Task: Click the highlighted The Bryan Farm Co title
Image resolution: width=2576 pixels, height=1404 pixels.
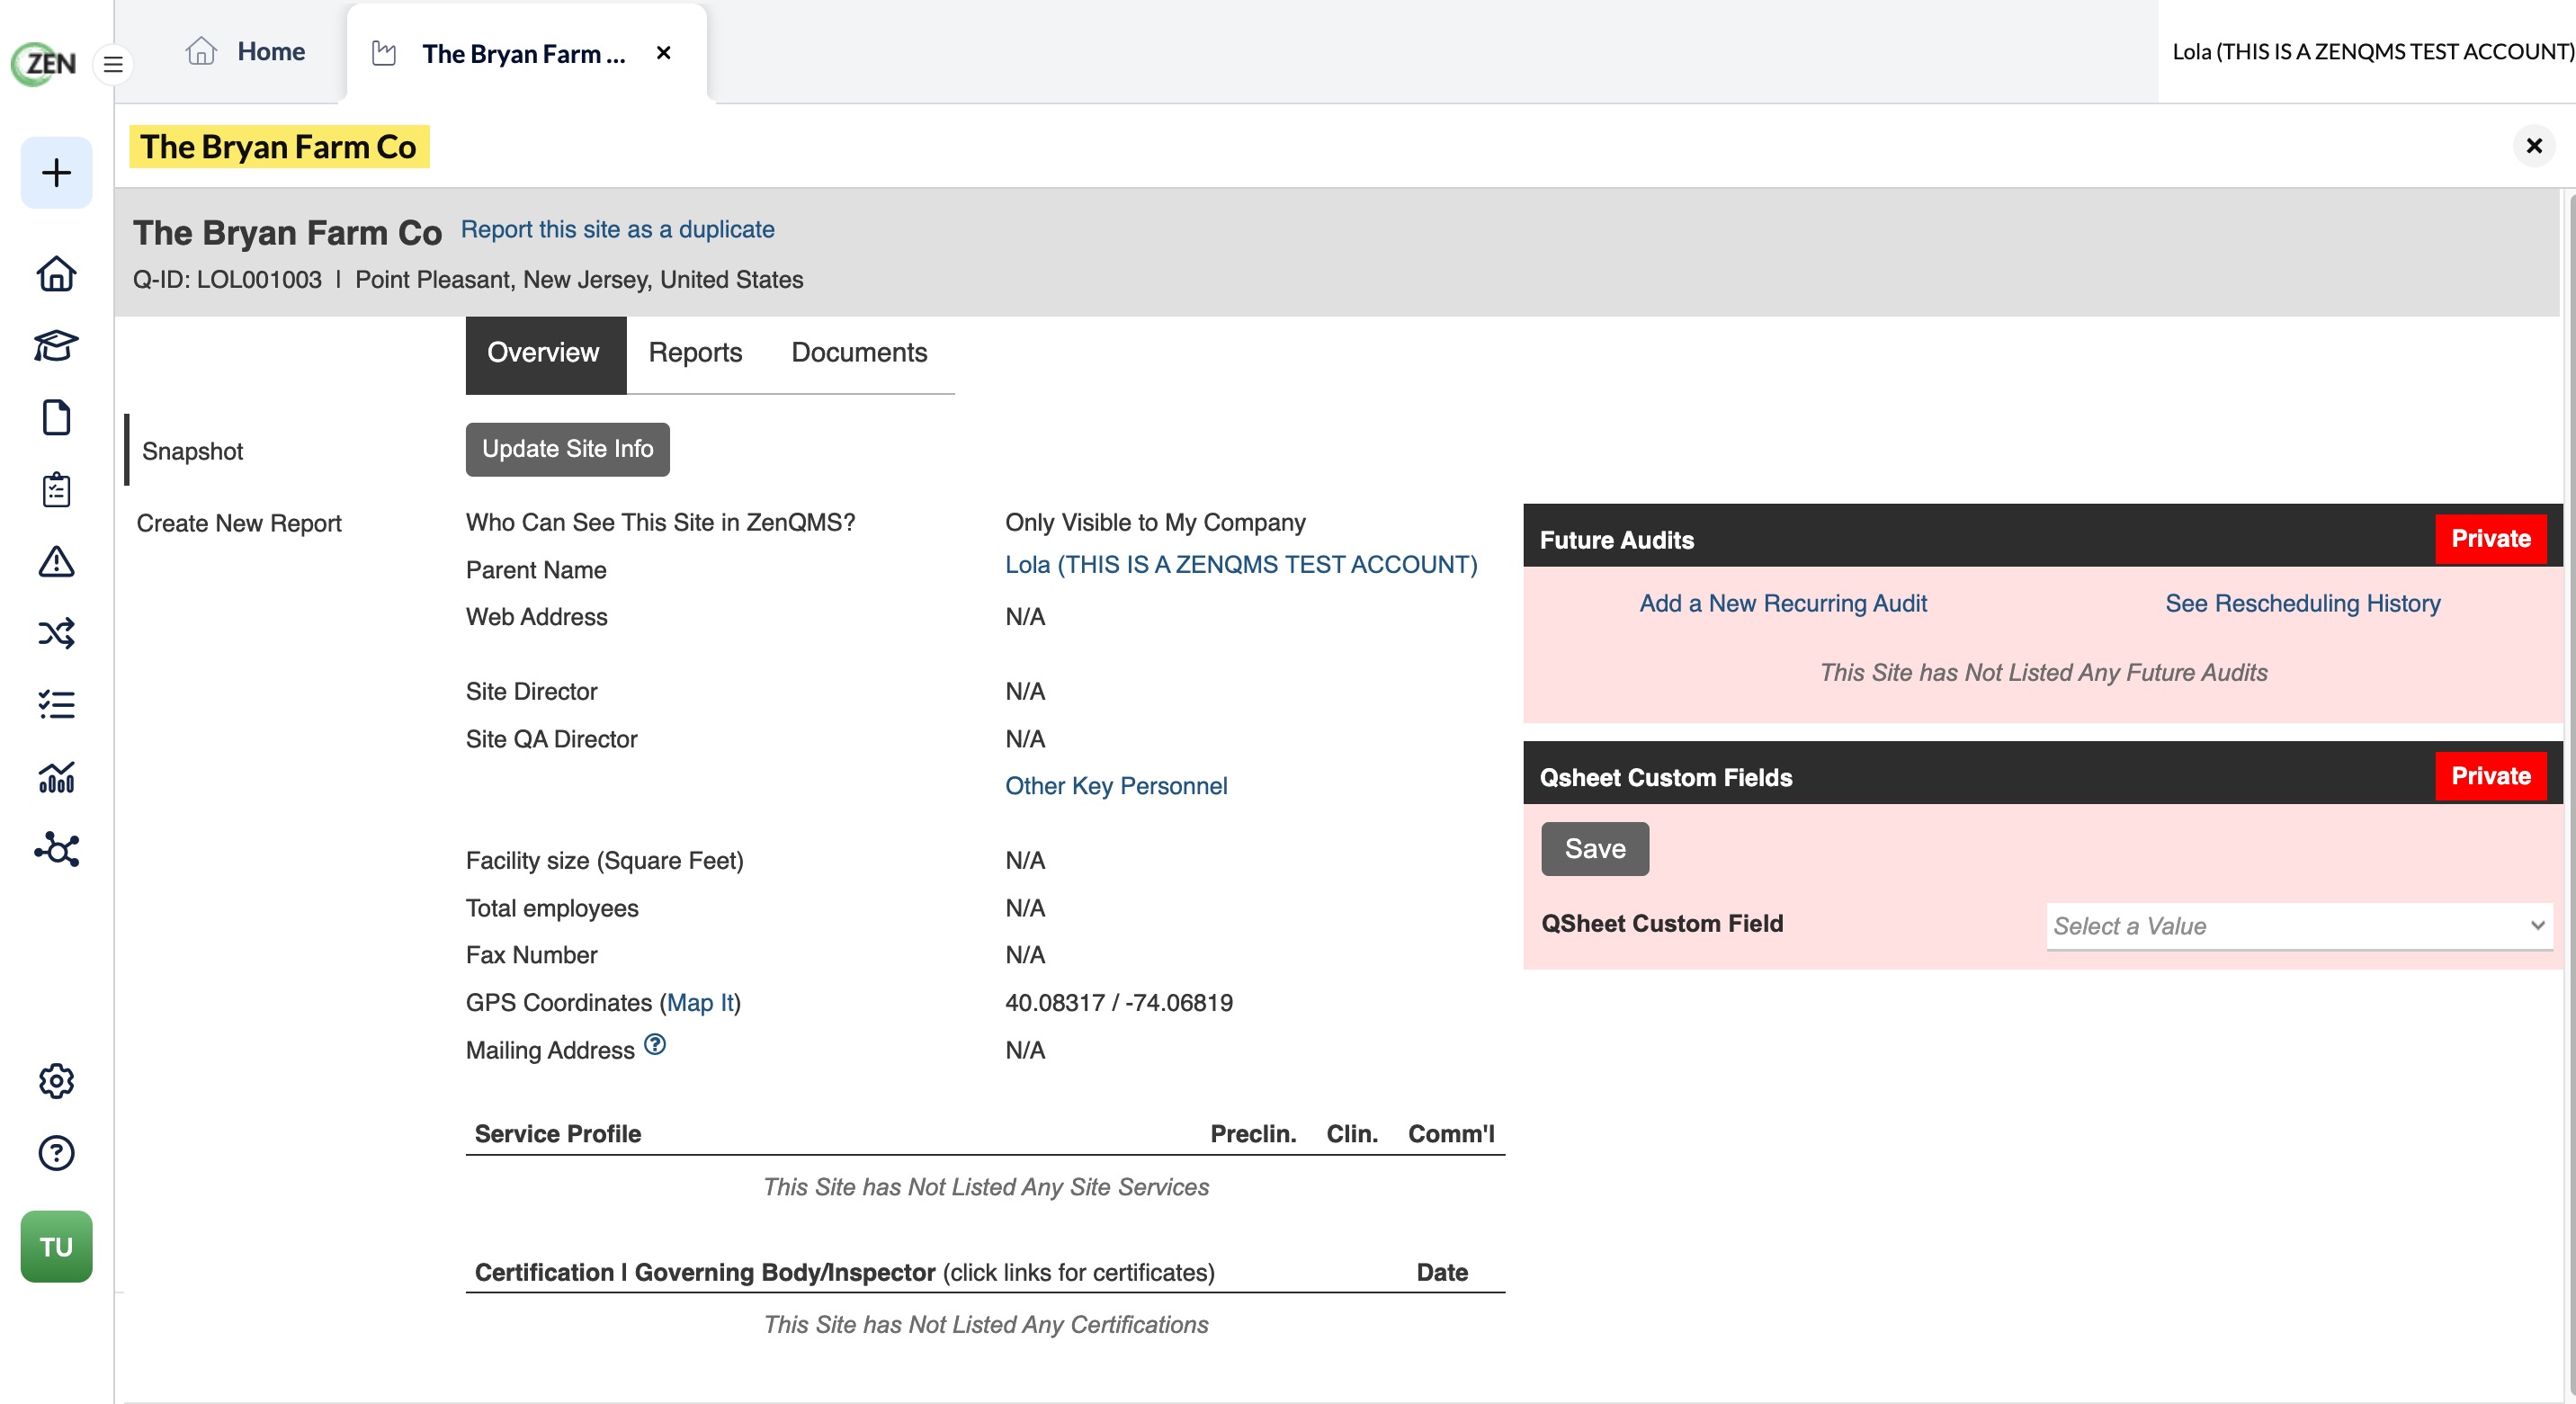Action: pyautogui.click(x=278, y=147)
